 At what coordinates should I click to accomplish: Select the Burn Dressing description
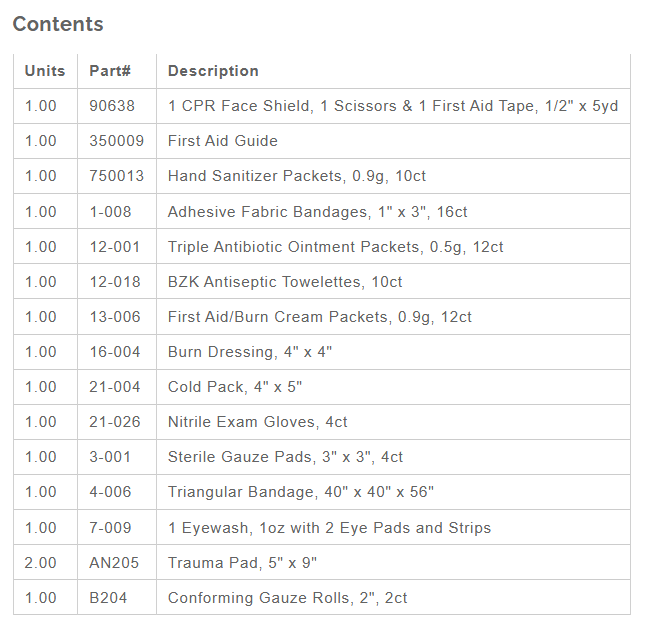(250, 352)
